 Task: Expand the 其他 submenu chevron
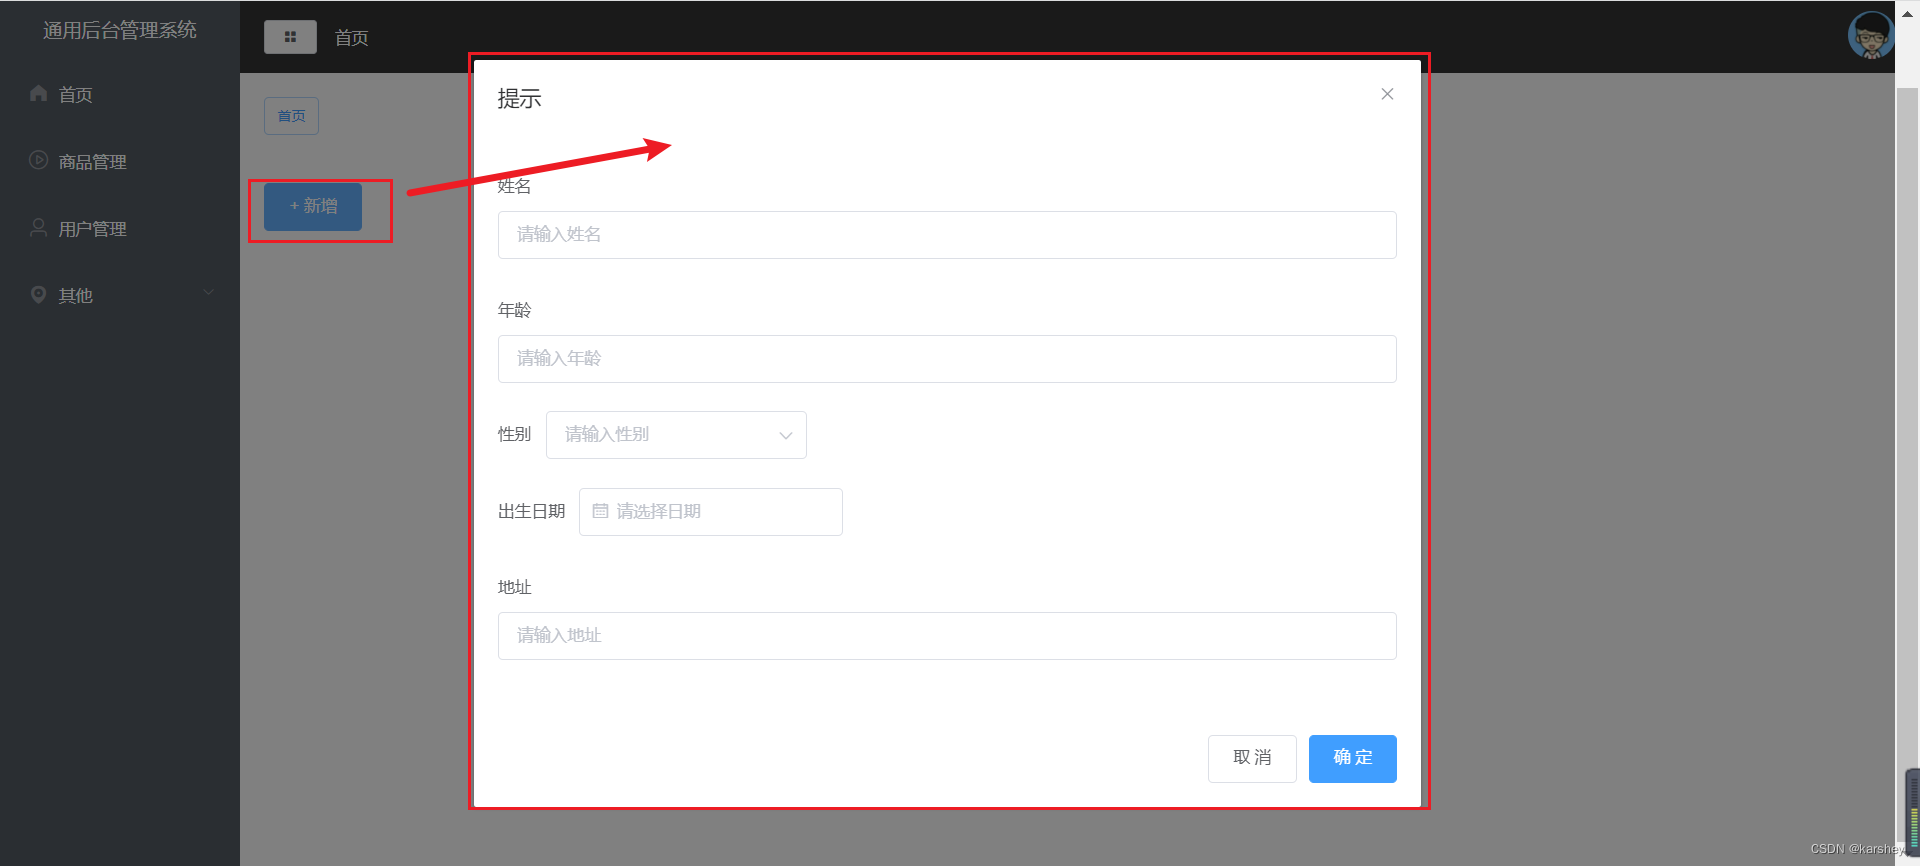(x=209, y=293)
